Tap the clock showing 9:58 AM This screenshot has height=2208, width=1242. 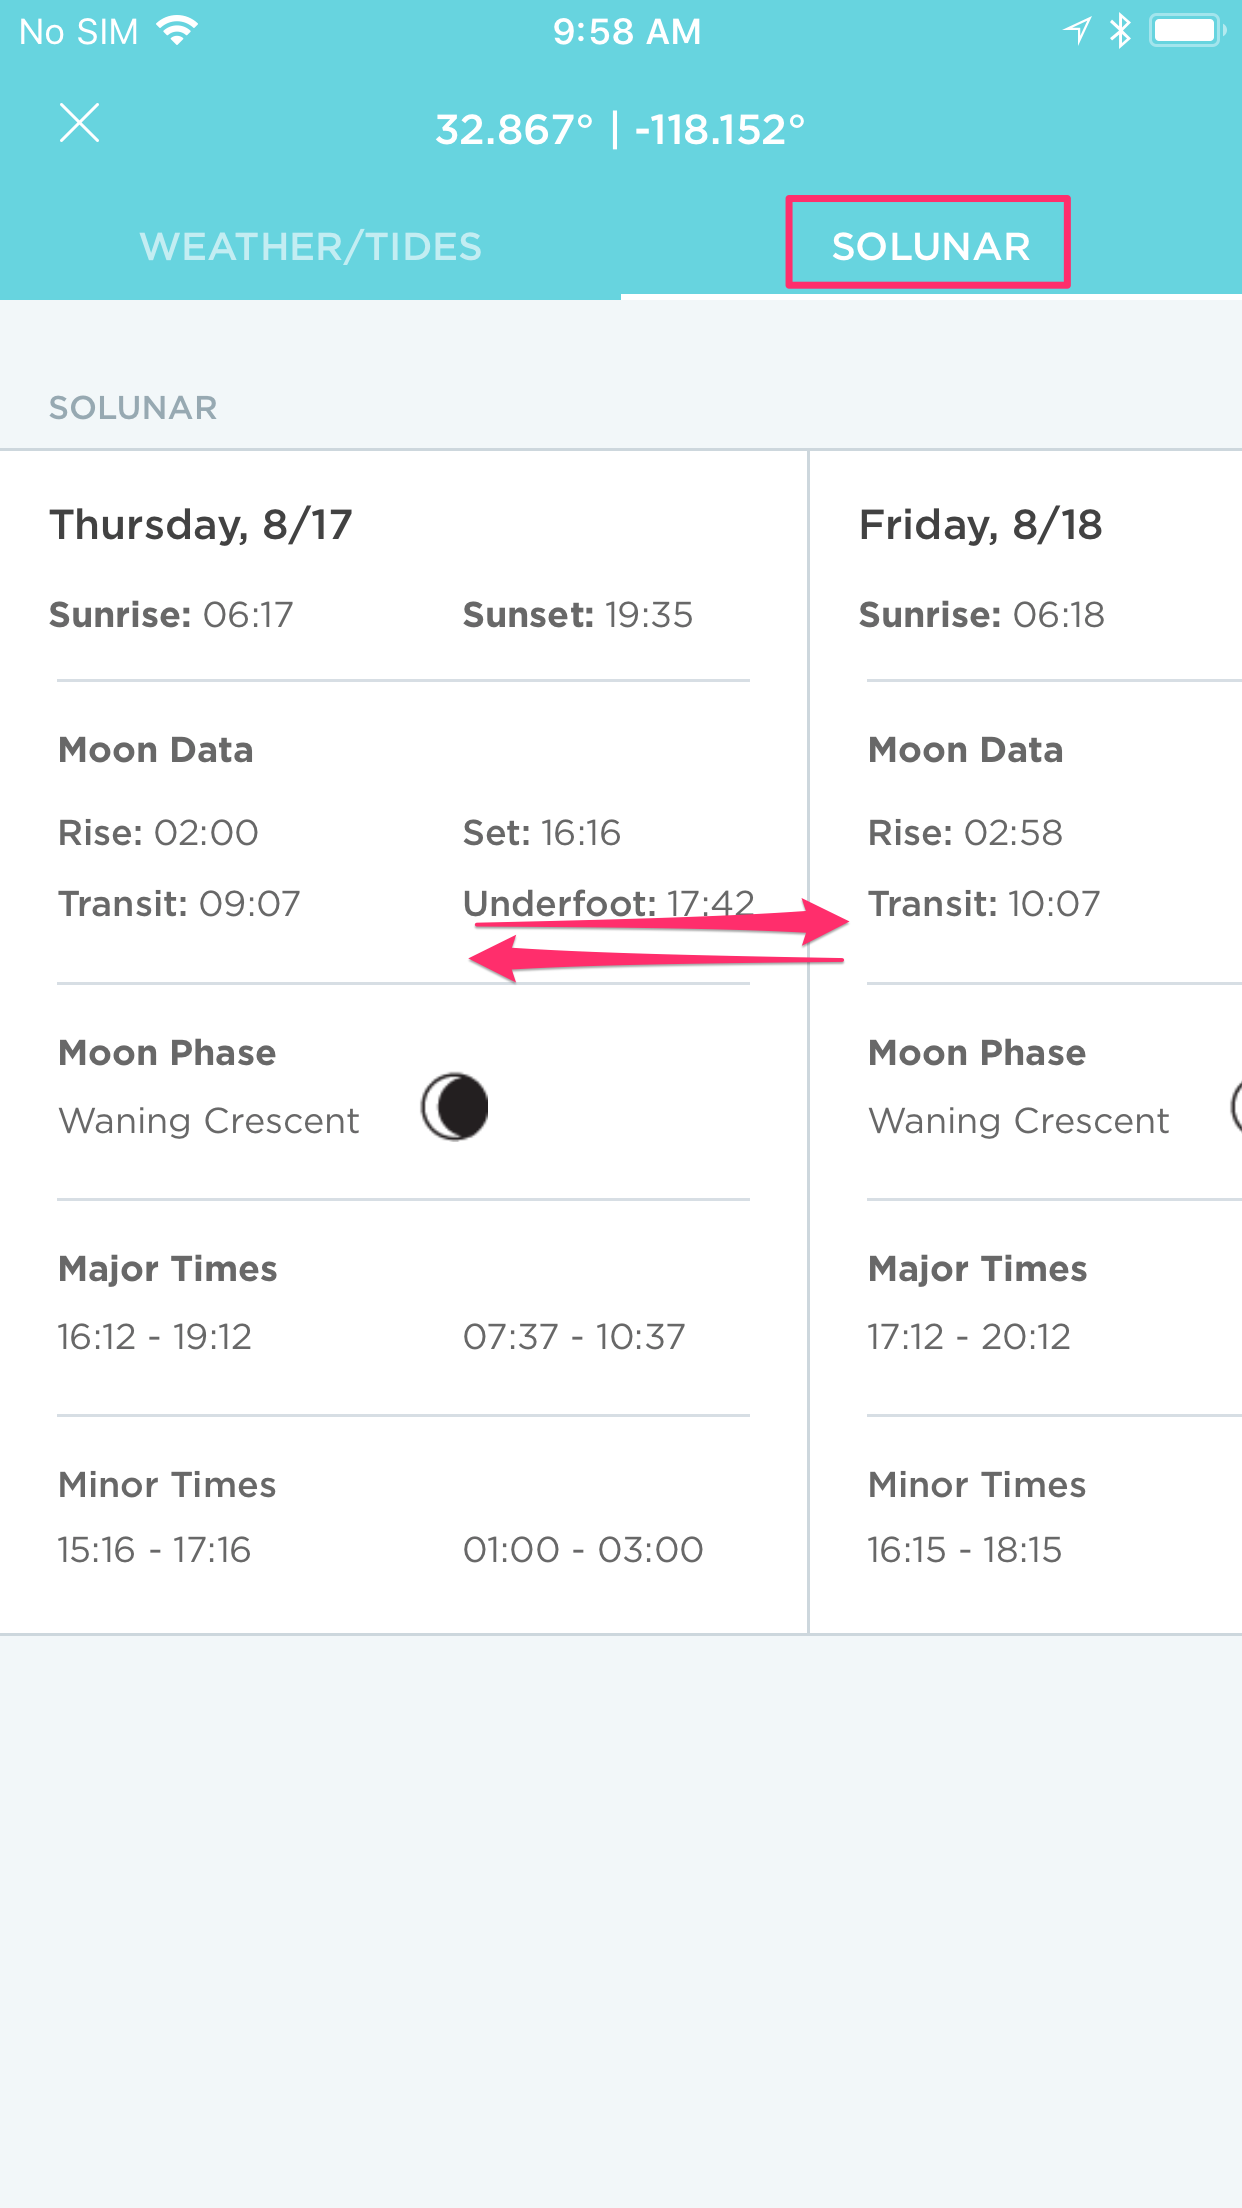tap(627, 31)
